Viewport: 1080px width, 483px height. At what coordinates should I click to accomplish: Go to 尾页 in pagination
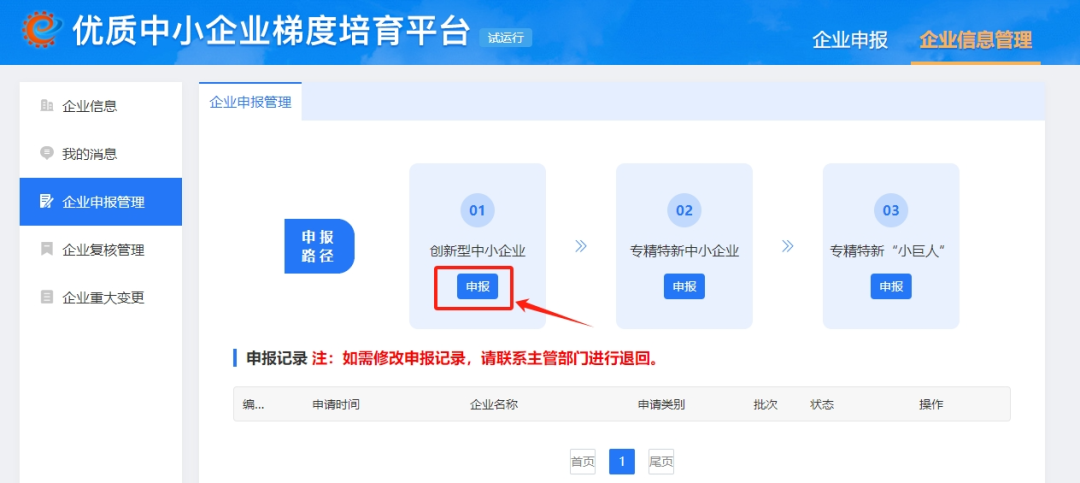click(661, 462)
